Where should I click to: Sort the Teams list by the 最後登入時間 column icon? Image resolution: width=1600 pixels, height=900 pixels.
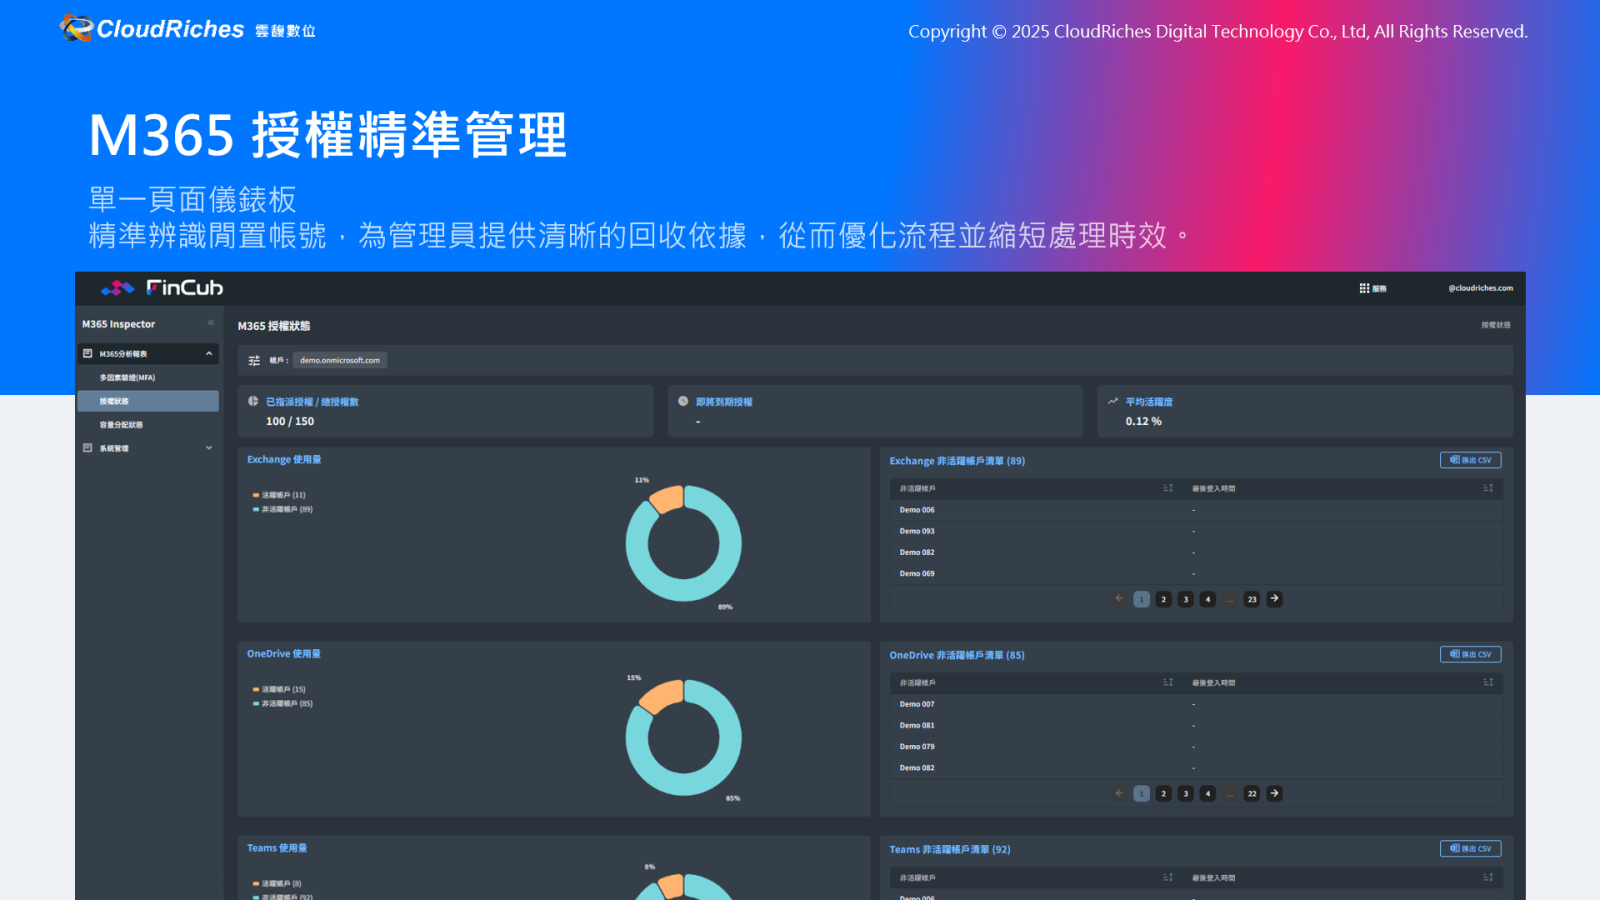(x=1488, y=877)
